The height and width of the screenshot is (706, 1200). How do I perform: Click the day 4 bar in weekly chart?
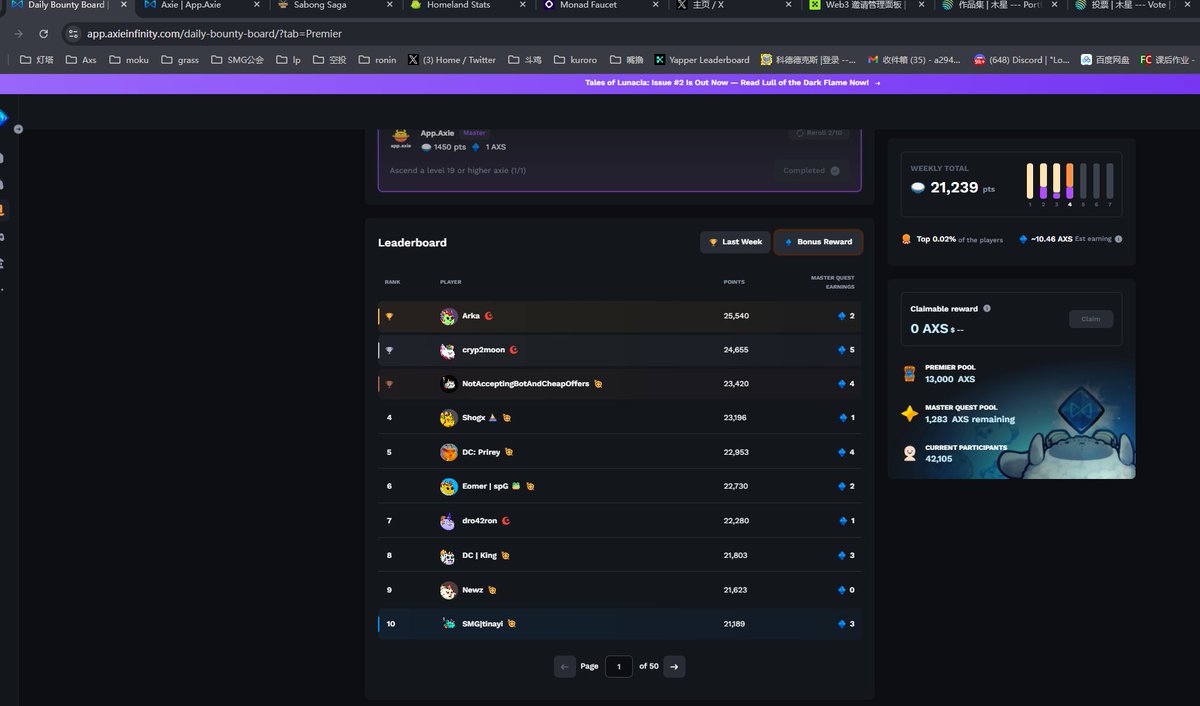point(1070,180)
